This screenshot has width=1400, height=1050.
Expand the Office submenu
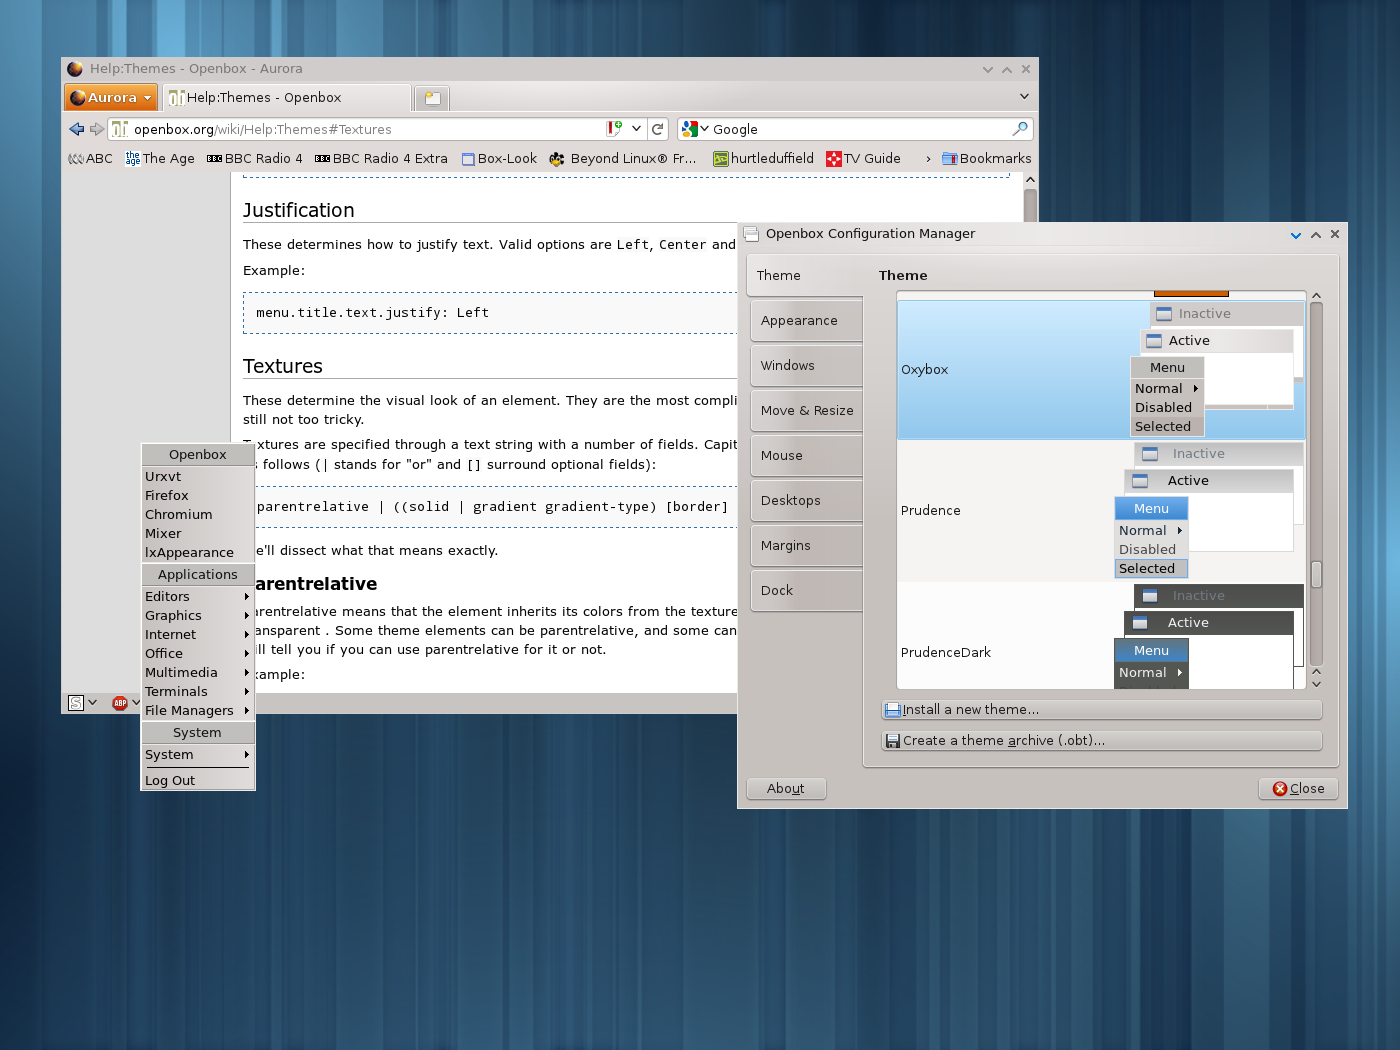pos(198,654)
